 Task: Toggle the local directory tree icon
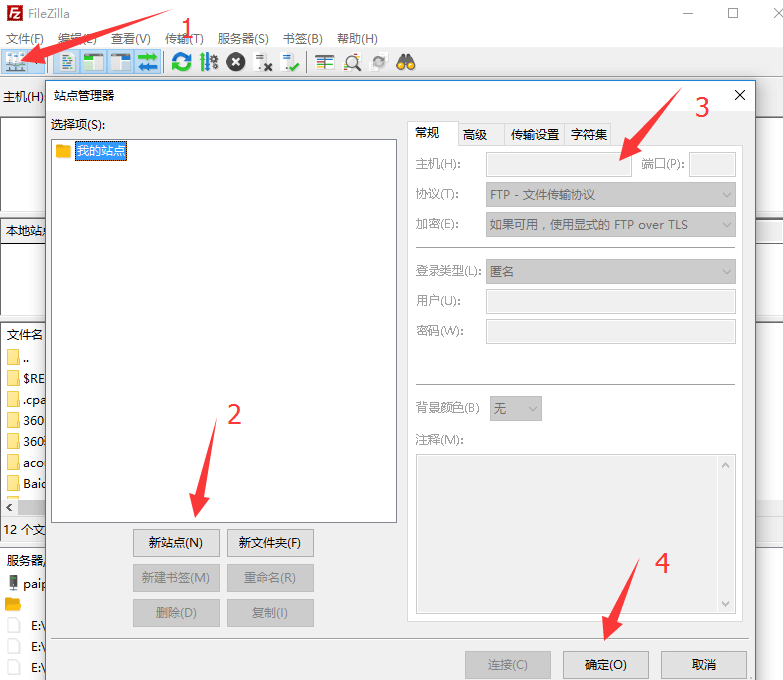click(93, 62)
